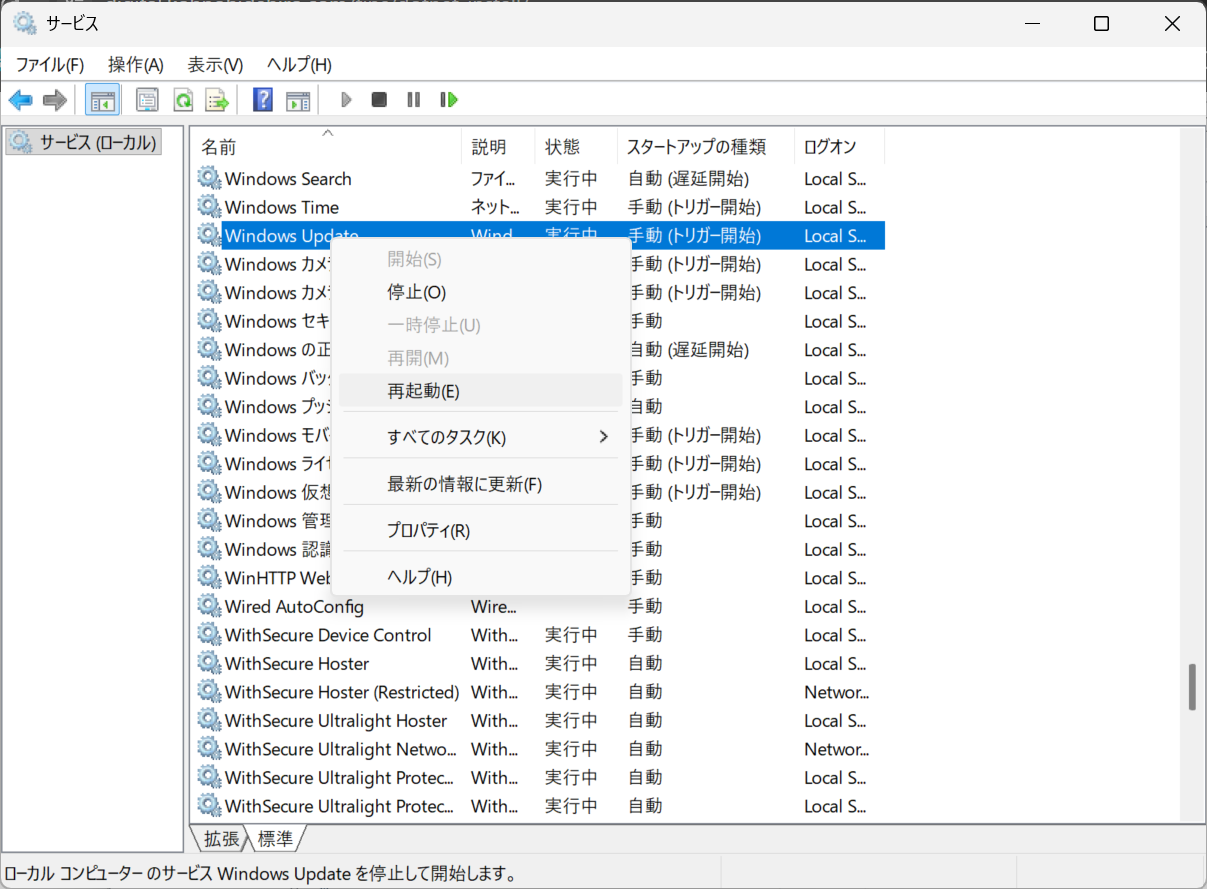Open the blue help question mark icon
The image size is (1207, 889).
click(263, 100)
